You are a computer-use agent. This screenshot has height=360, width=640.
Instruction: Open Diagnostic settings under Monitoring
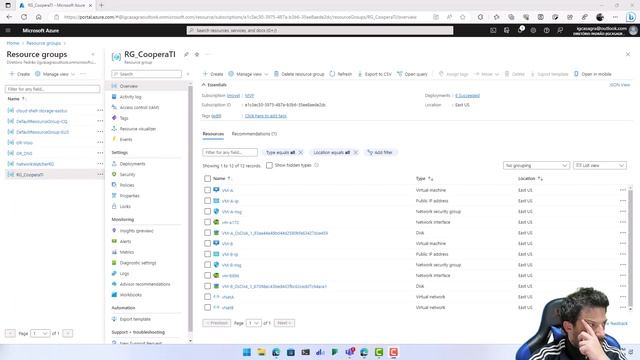tap(138, 262)
